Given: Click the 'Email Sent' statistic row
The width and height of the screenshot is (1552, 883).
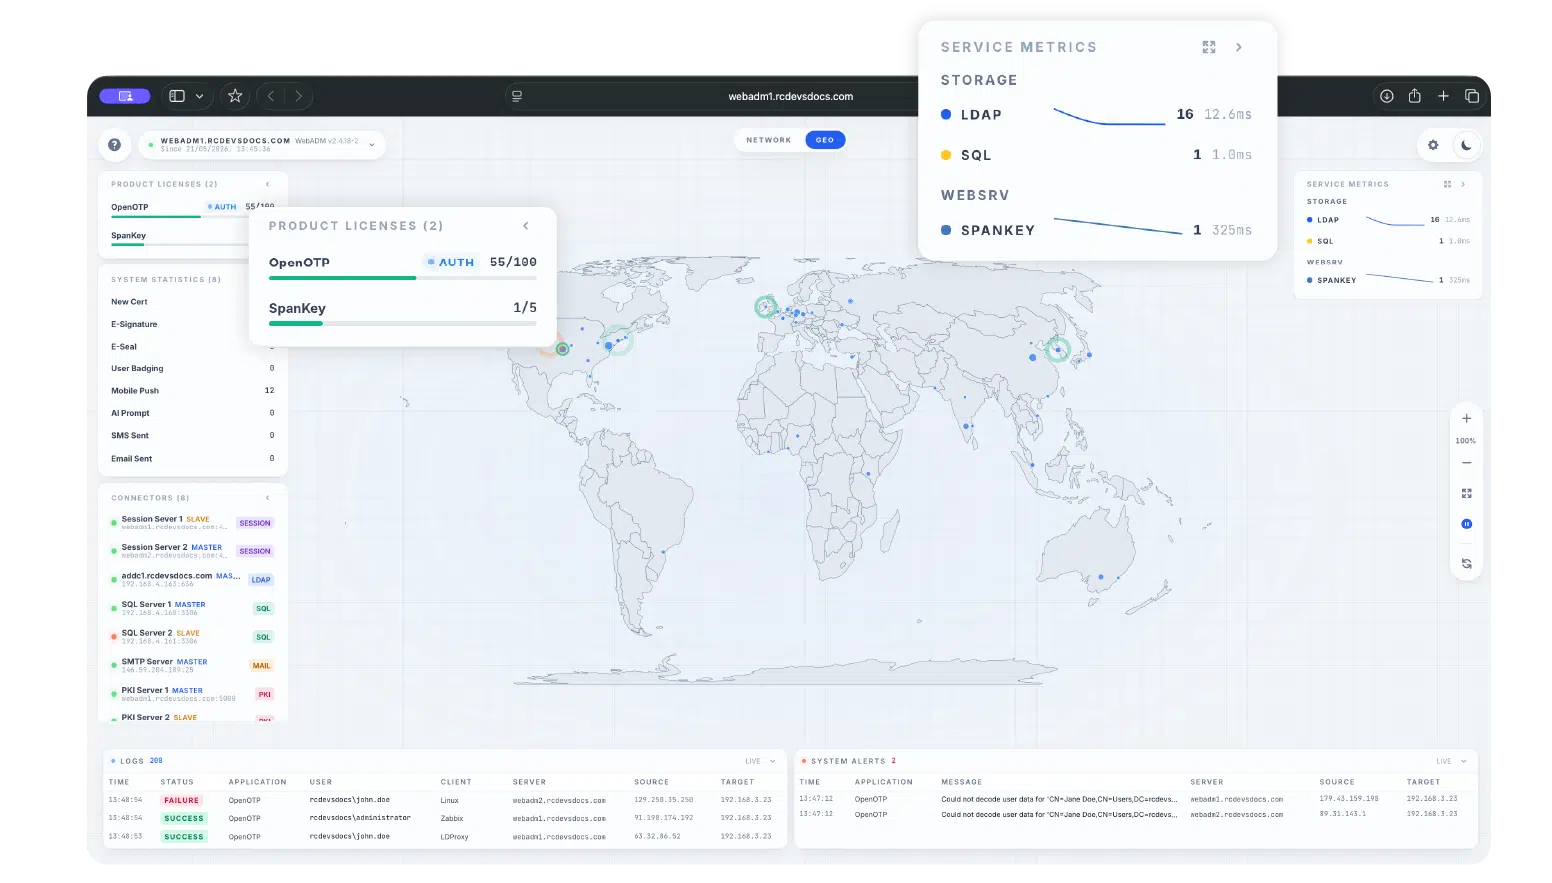Looking at the screenshot, I should 193,459.
